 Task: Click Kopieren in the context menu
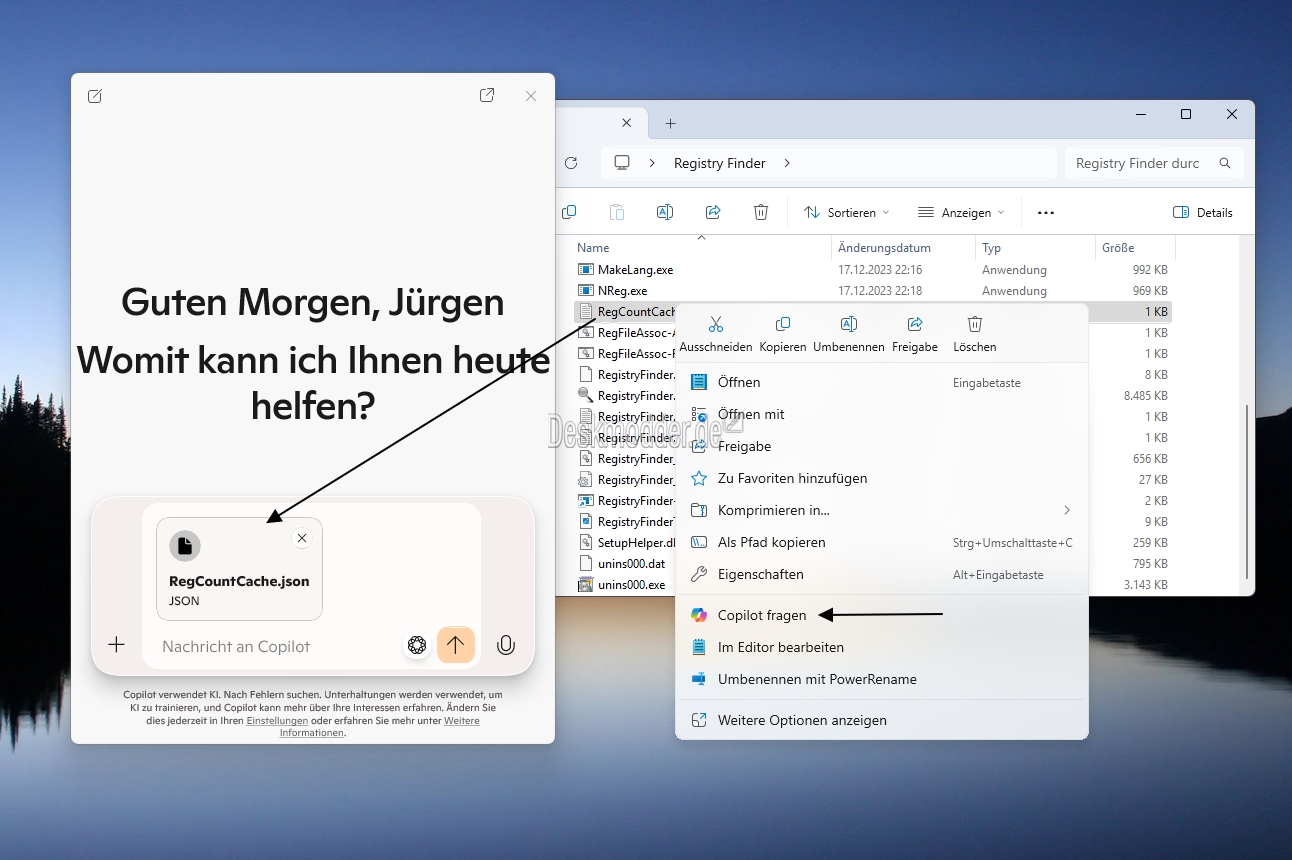pyautogui.click(x=782, y=334)
